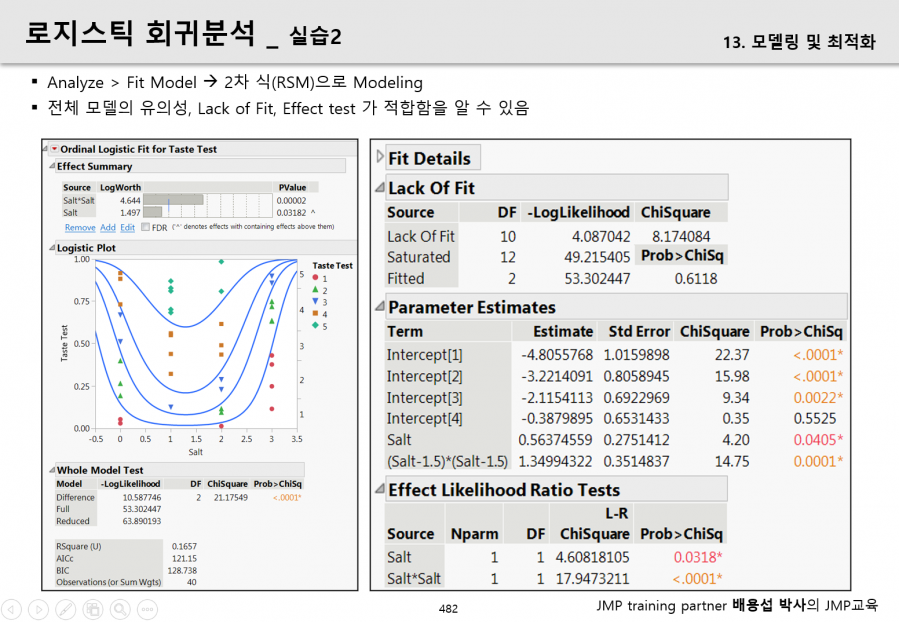Collapse the Effect Likelihood Ratio Tests section
This screenshot has width=899, height=622.
click(x=380, y=488)
